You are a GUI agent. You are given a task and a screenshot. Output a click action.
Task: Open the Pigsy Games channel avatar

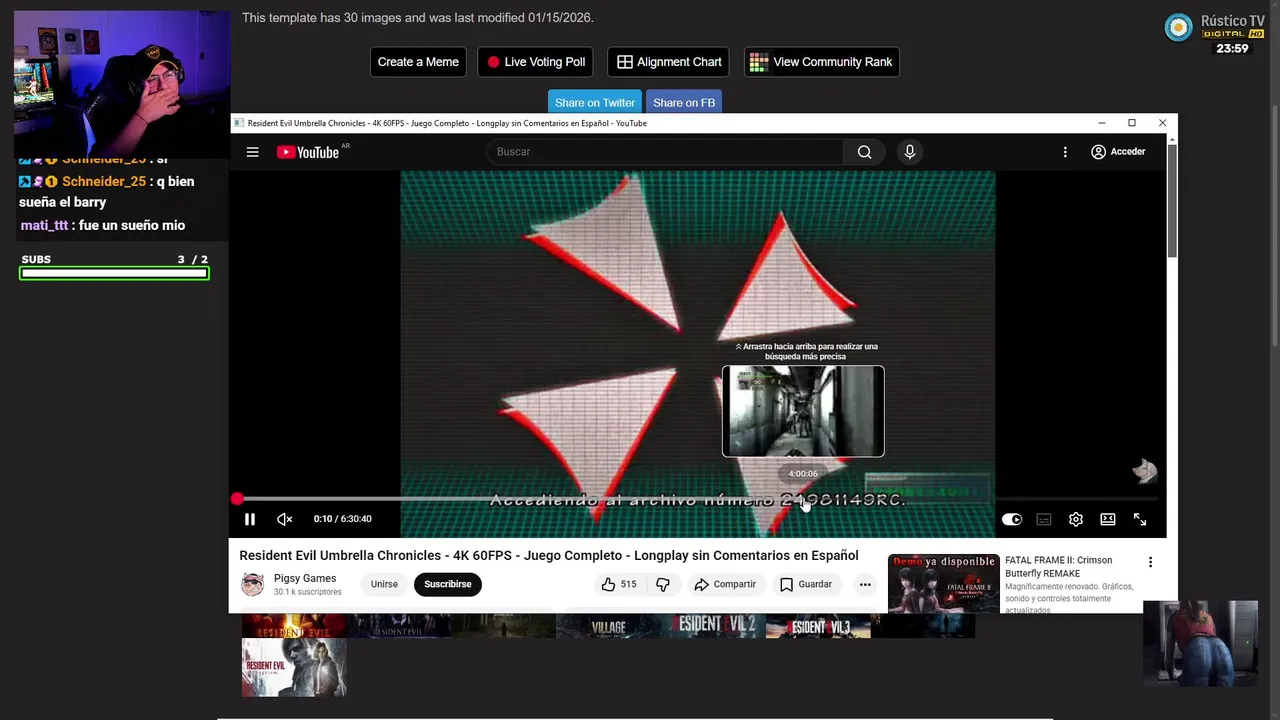253,584
